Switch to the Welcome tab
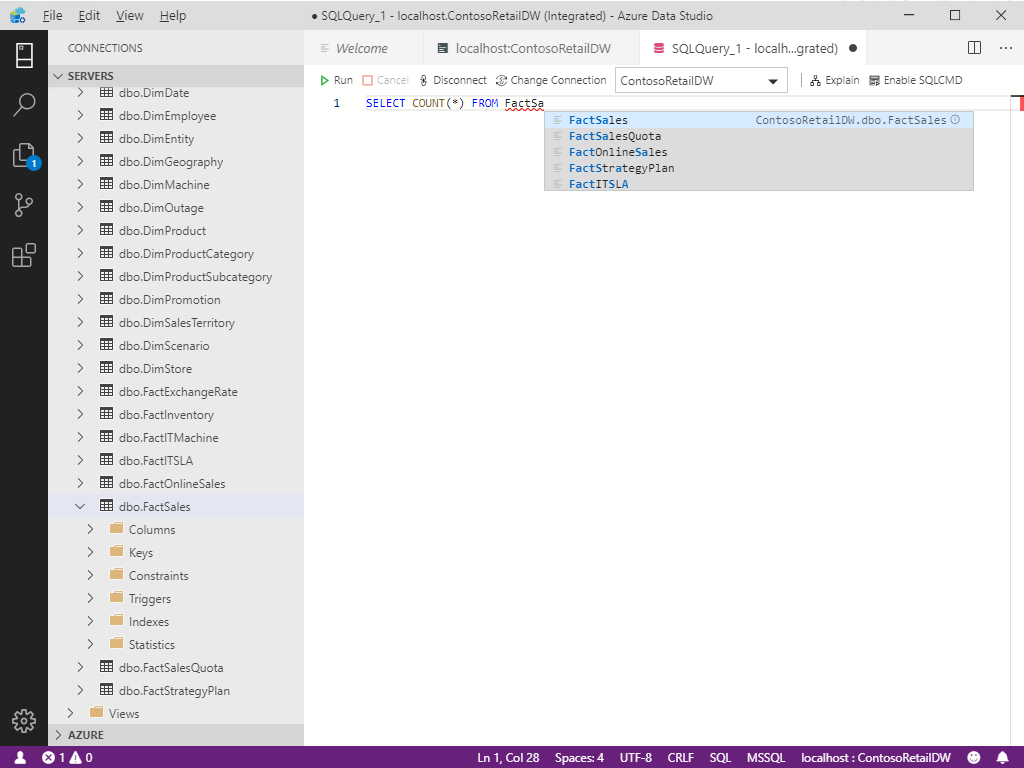1024x768 pixels. [361, 48]
